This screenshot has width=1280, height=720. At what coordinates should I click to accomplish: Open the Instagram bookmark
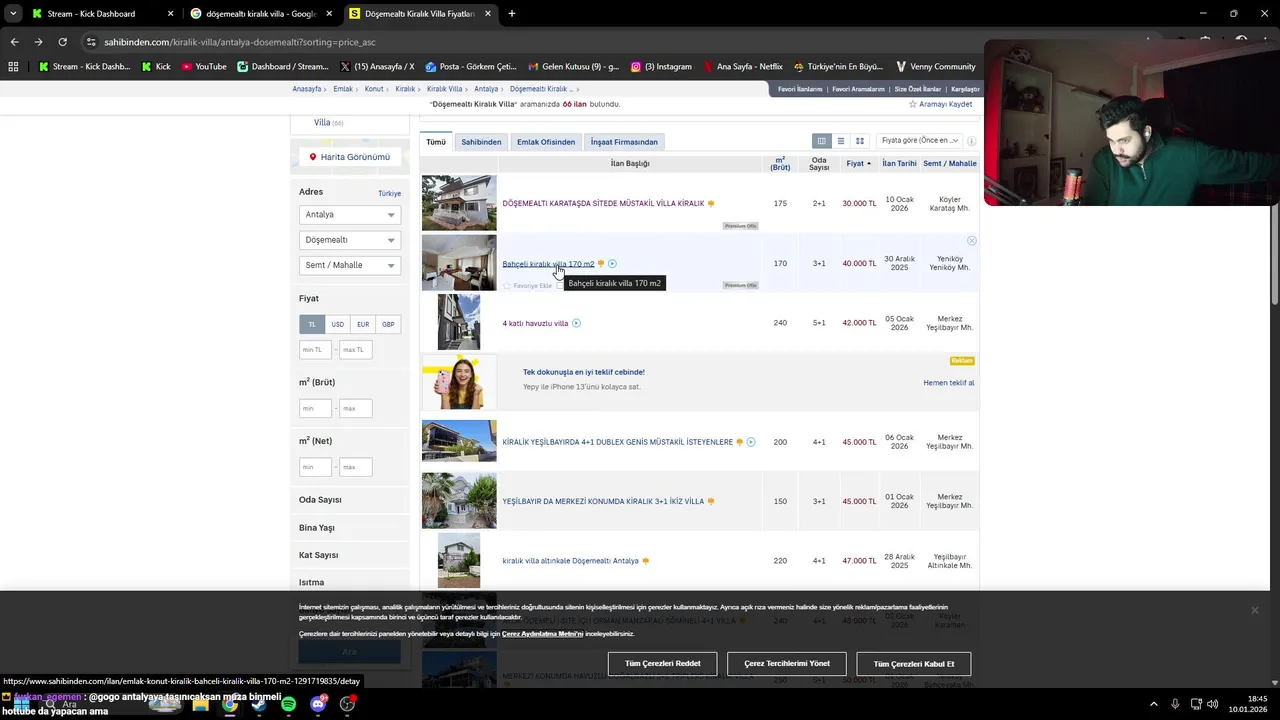pyautogui.click(x=661, y=67)
